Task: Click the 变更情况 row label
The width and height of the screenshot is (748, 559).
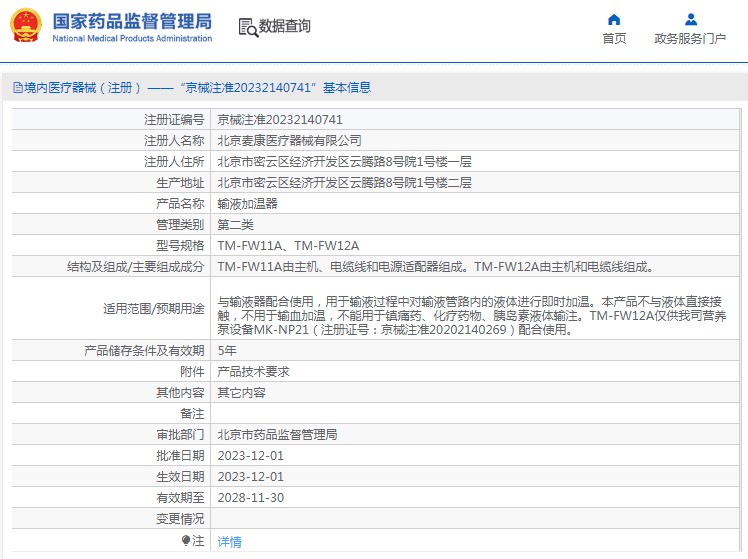Action: pos(180,518)
